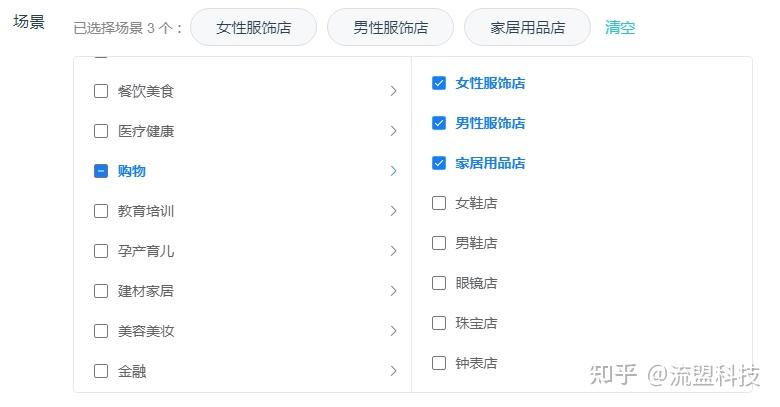Toggle the 购物 category checkbox
This screenshot has width=780, height=407.
coord(101,171)
